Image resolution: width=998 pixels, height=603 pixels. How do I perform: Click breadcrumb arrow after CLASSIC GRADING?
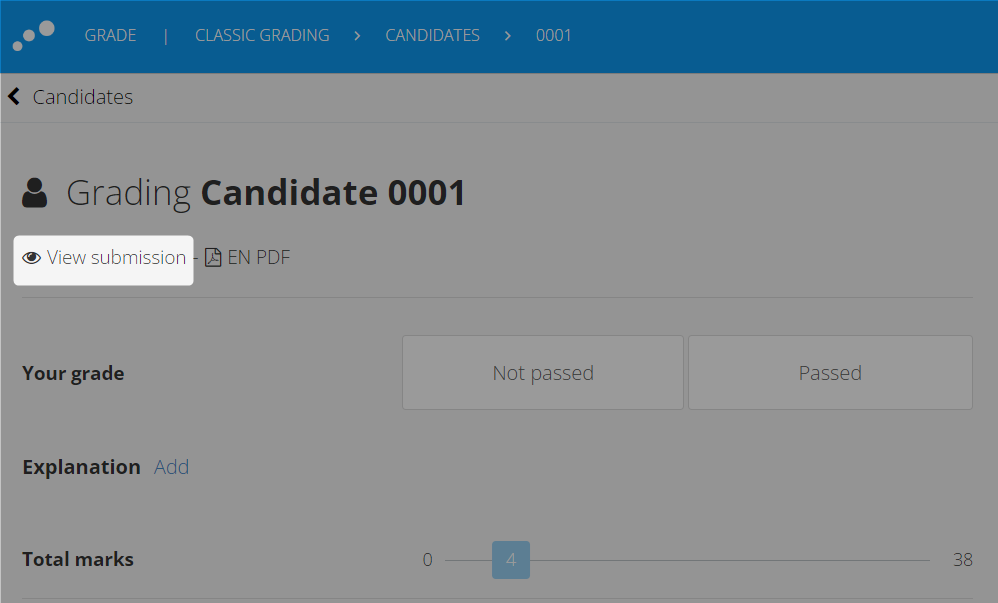pos(357,36)
